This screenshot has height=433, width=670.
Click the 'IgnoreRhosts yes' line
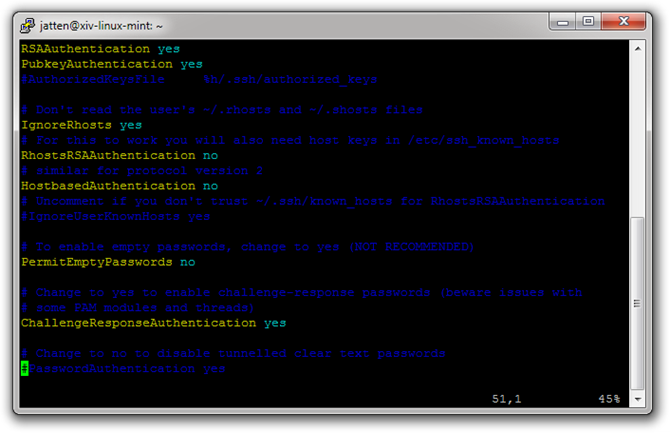[82, 125]
